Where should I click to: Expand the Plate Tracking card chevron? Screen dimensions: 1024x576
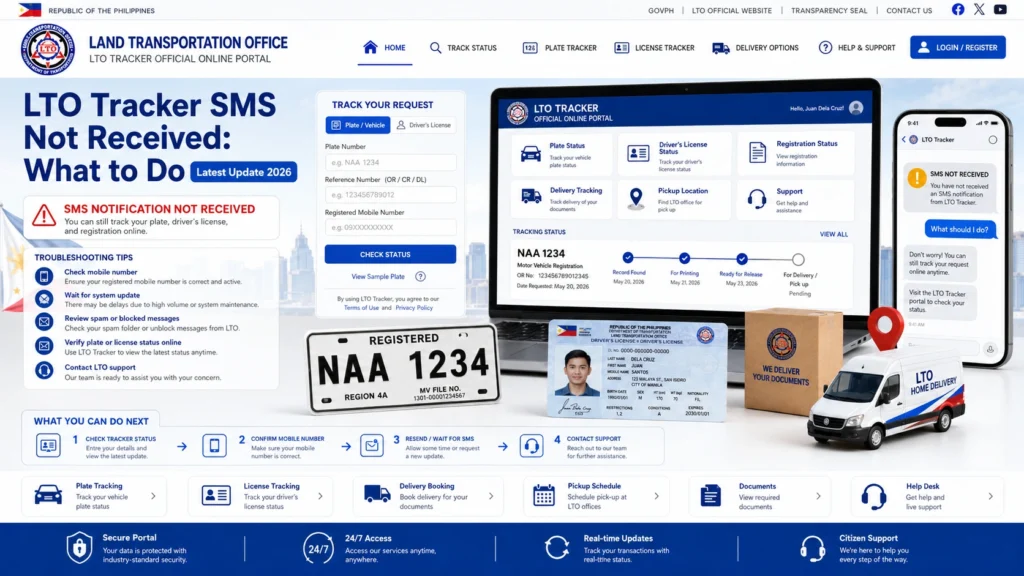click(153, 496)
